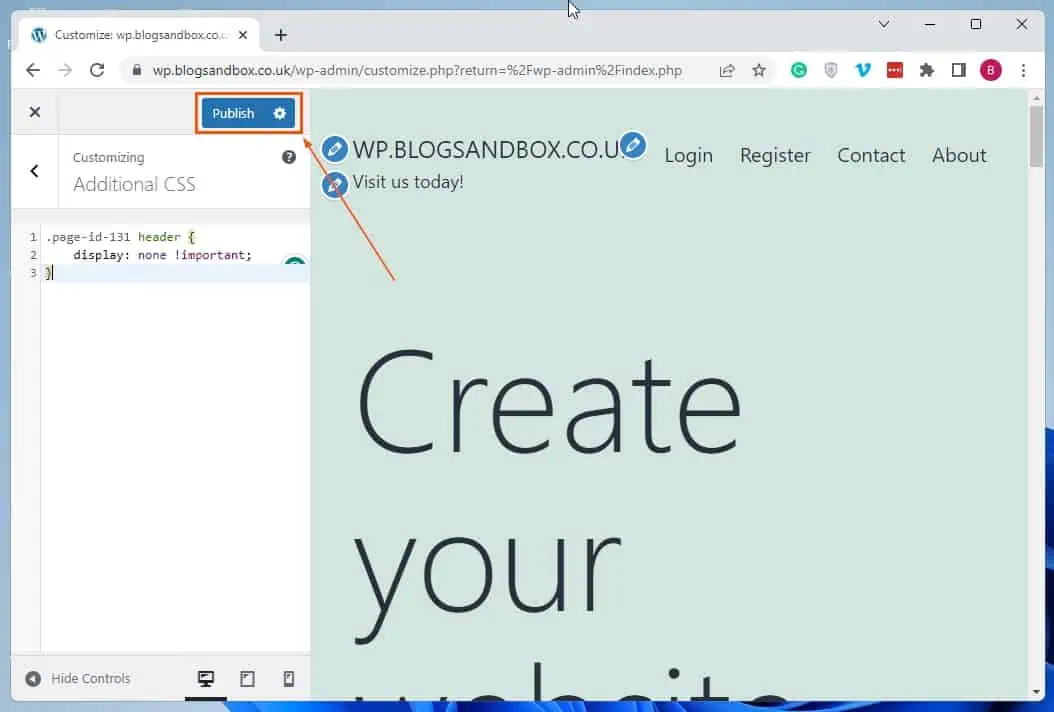1054x712 pixels.
Task: Toggle the browser side panel
Action: coord(959,70)
